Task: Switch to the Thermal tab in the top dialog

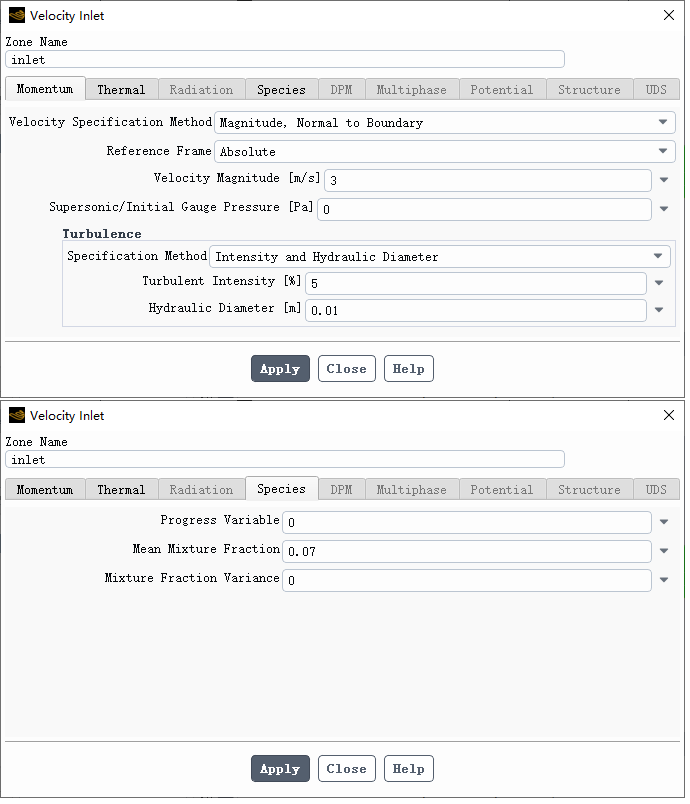Action: tap(121, 90)
